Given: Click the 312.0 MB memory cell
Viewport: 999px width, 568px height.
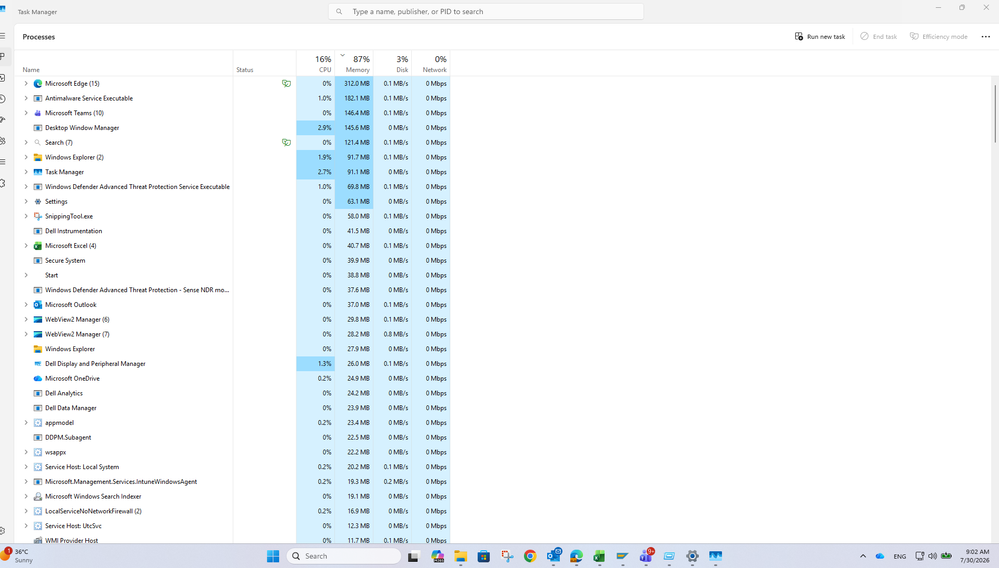Looking at the screenshot, I should tap(354, 83).
